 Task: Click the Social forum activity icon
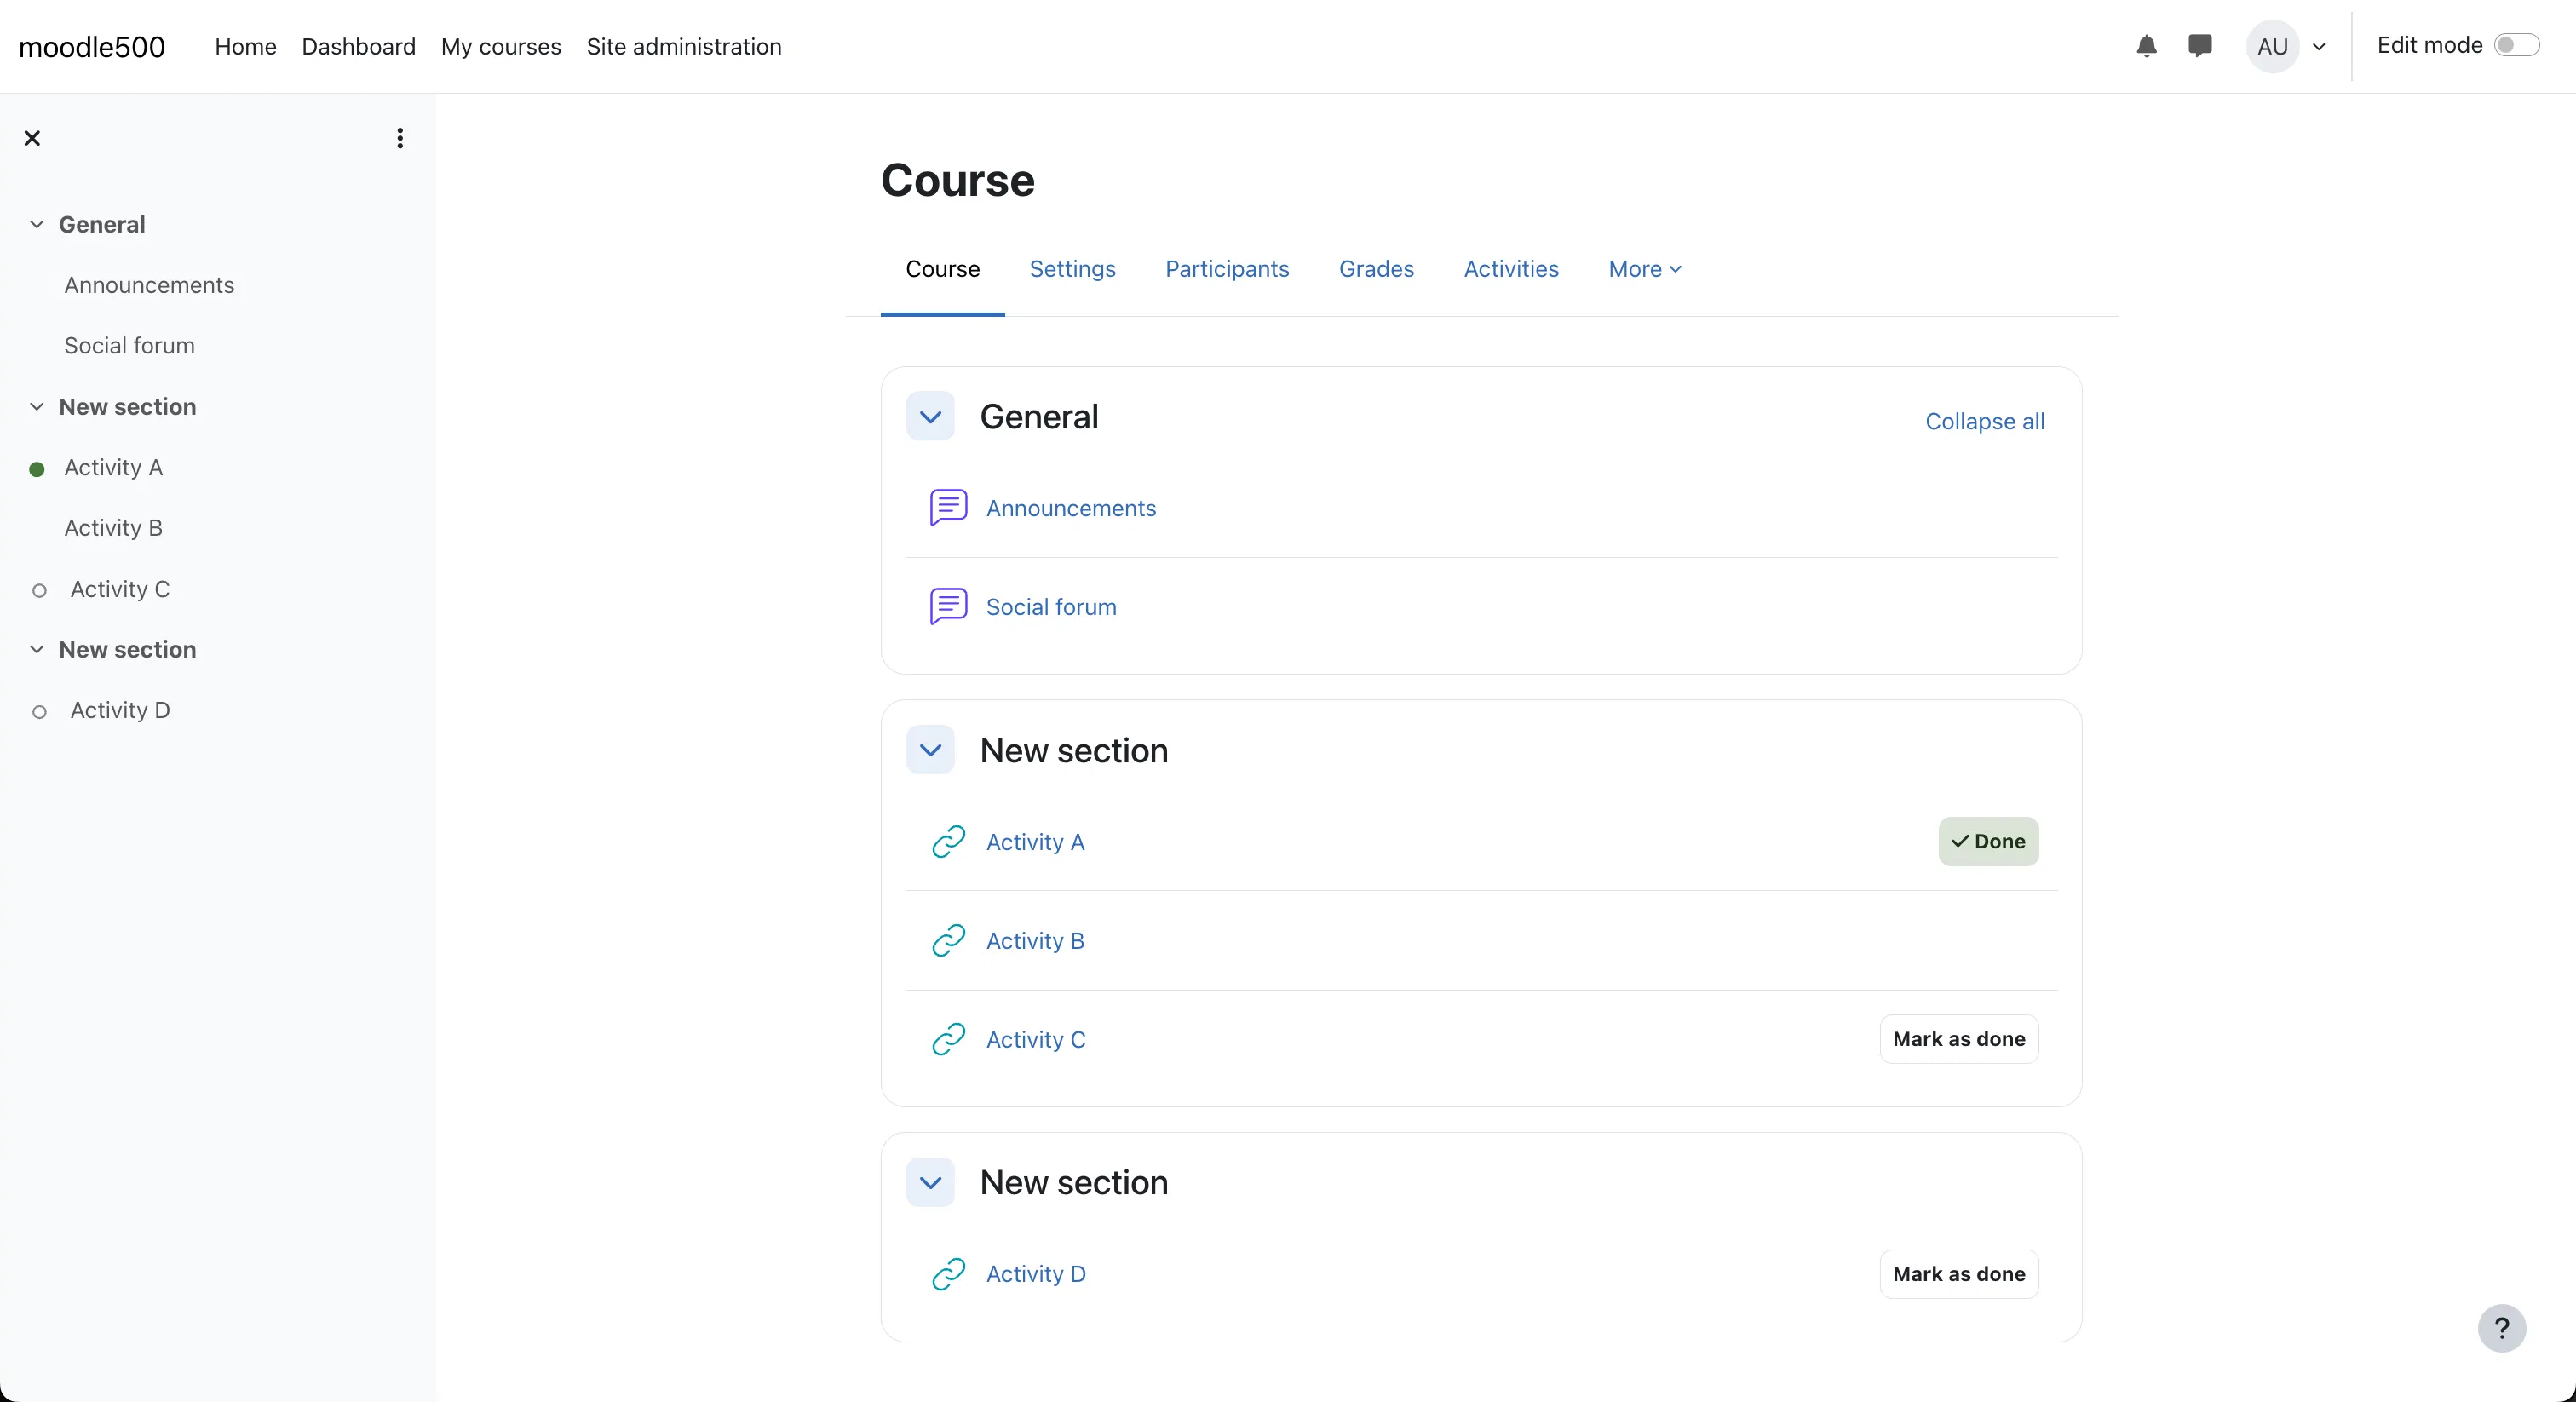coord(948,606)
